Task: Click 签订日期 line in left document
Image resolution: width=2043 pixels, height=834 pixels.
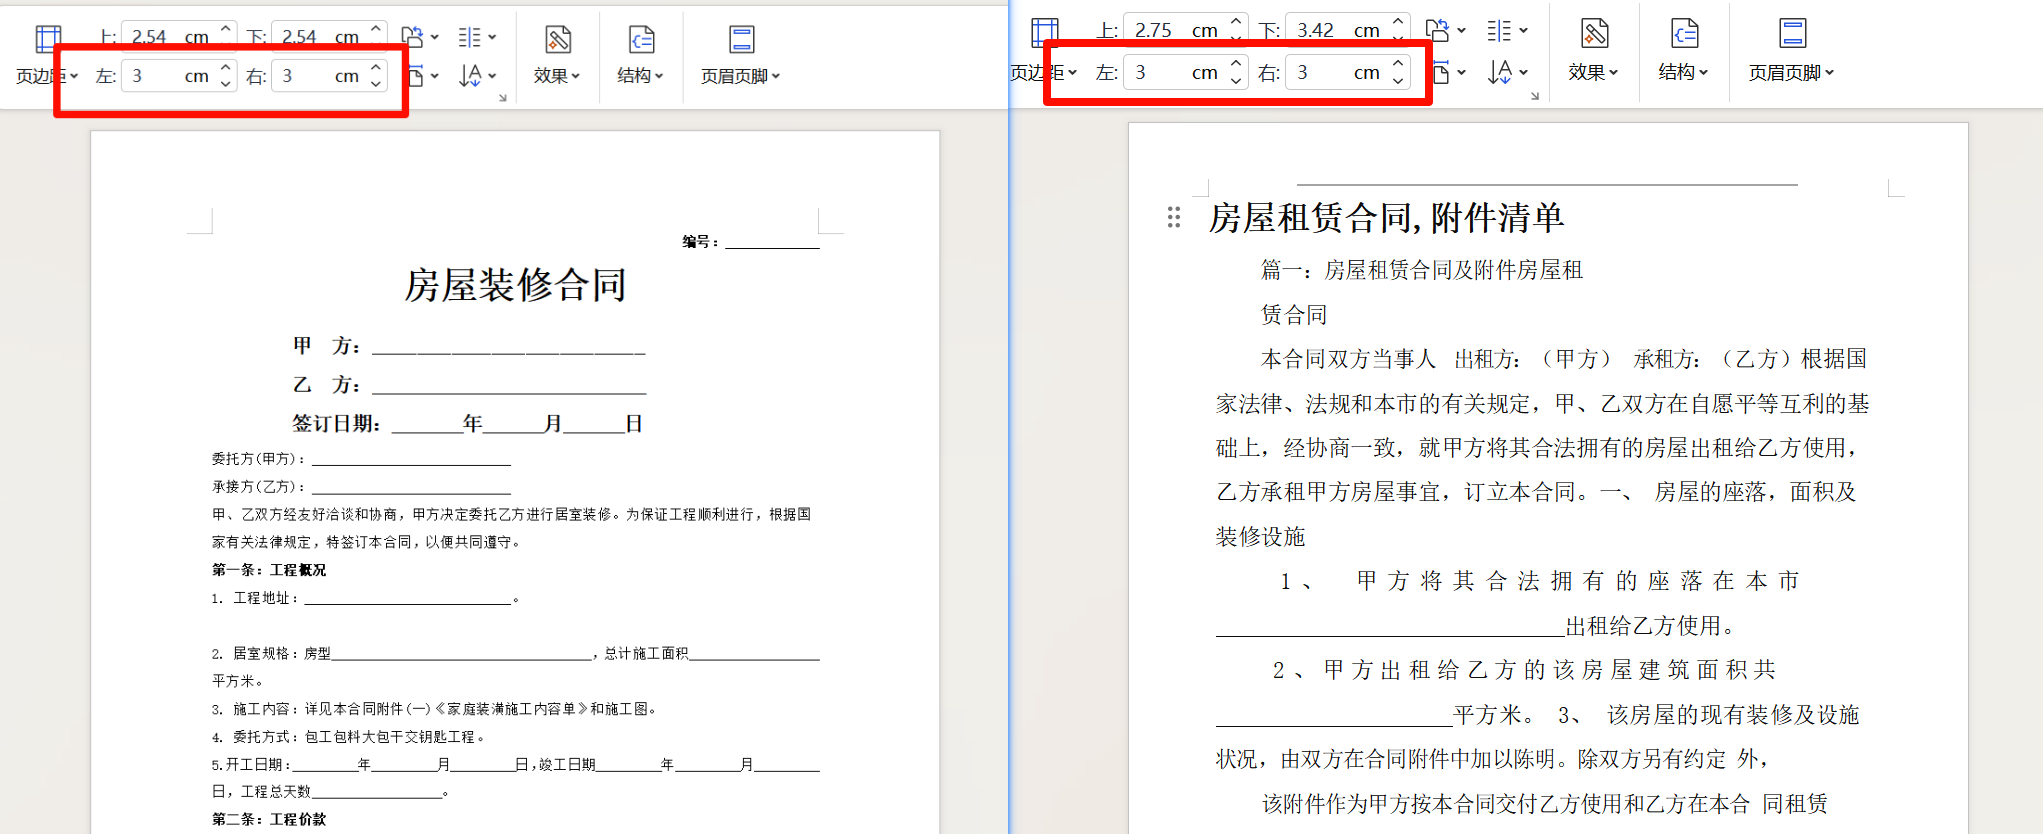Action: [467, 424]
